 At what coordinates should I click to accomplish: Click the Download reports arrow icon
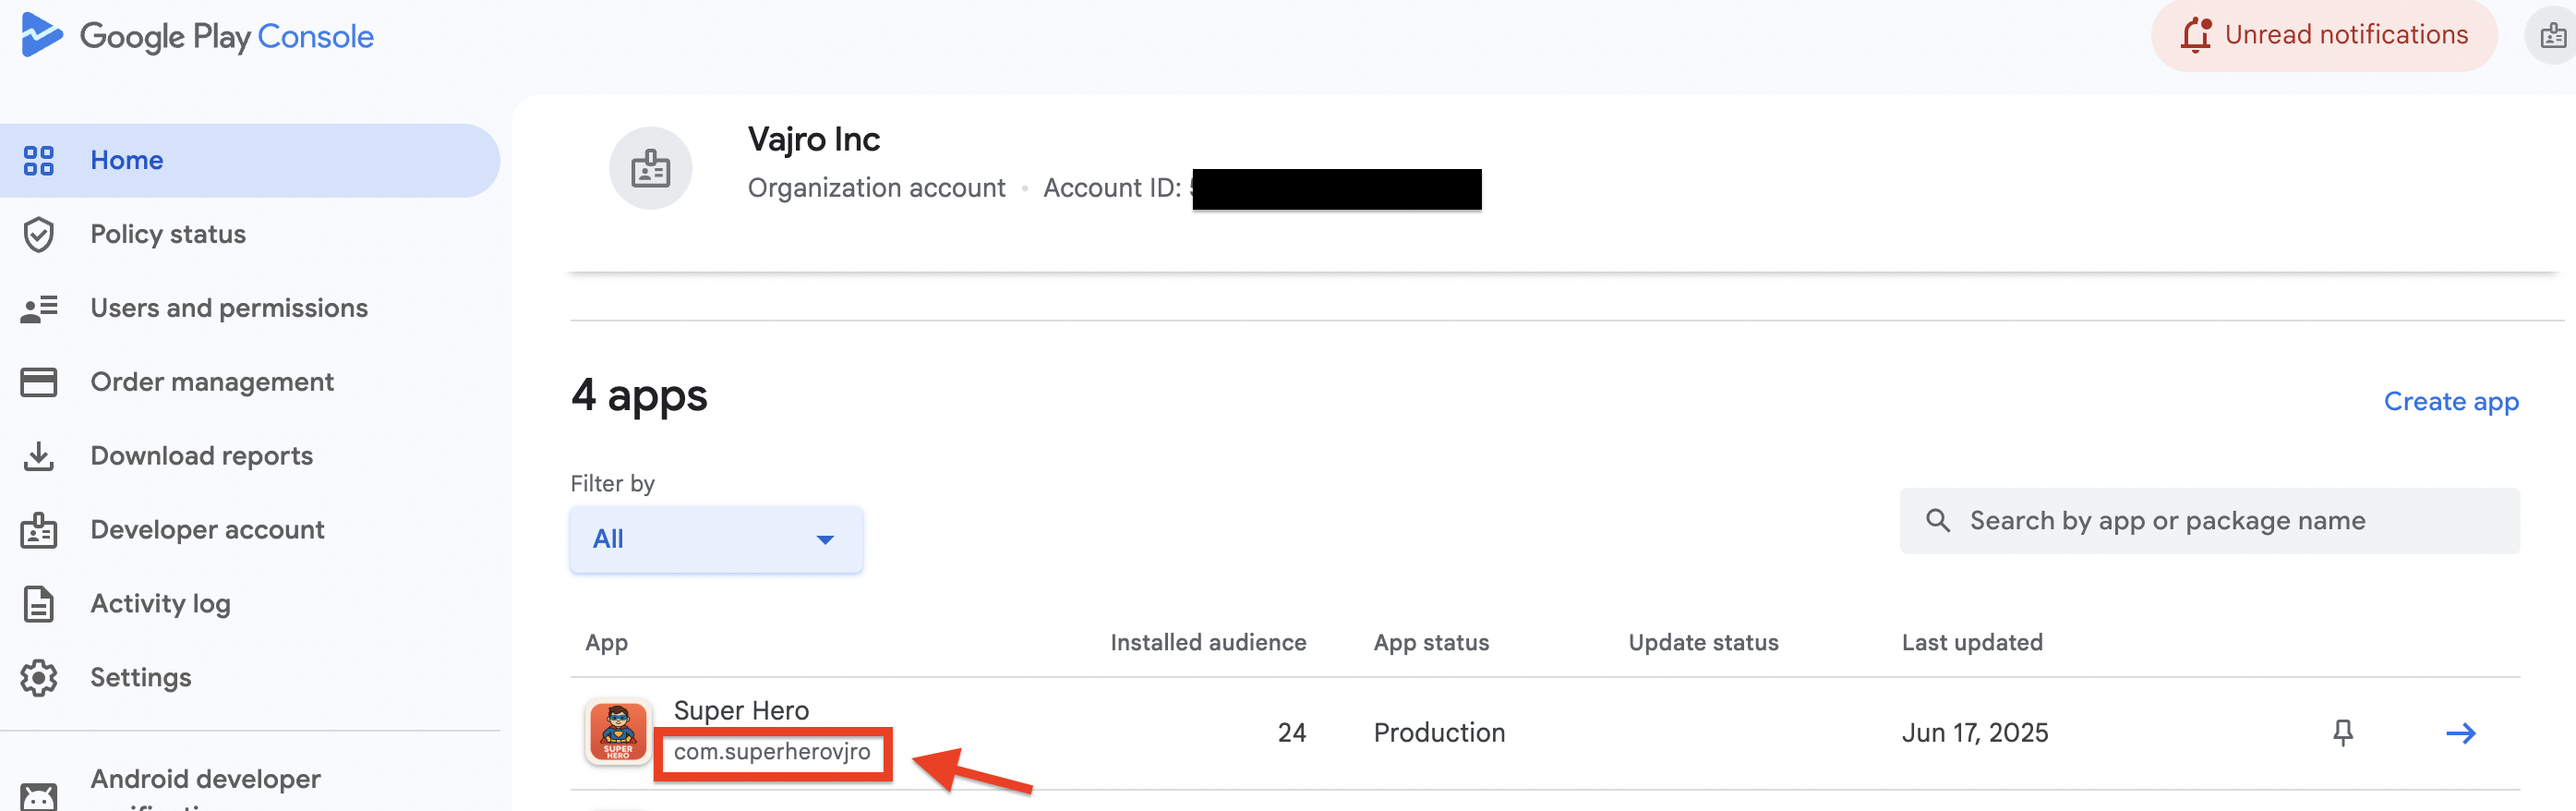pyautogui.click(x=38, y=456)
